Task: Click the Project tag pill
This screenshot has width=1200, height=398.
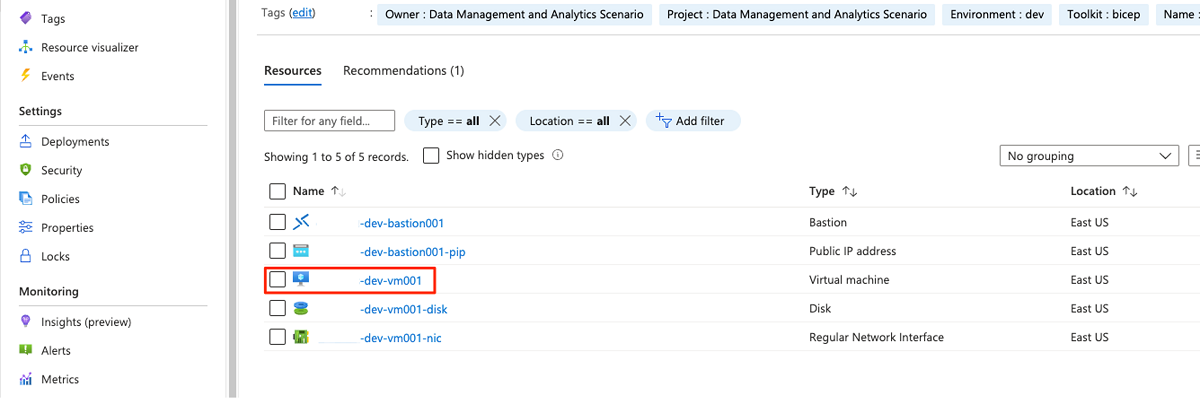Action: pos(797,15)
